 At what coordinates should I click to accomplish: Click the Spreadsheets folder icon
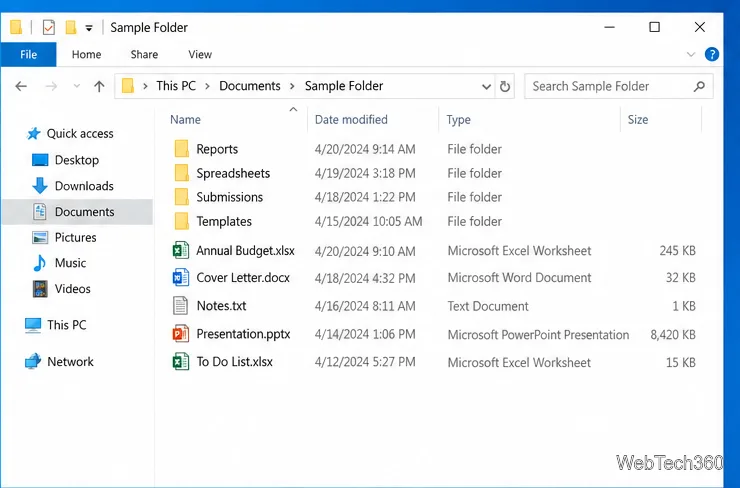pyautogui.click(x=182, y=173)
